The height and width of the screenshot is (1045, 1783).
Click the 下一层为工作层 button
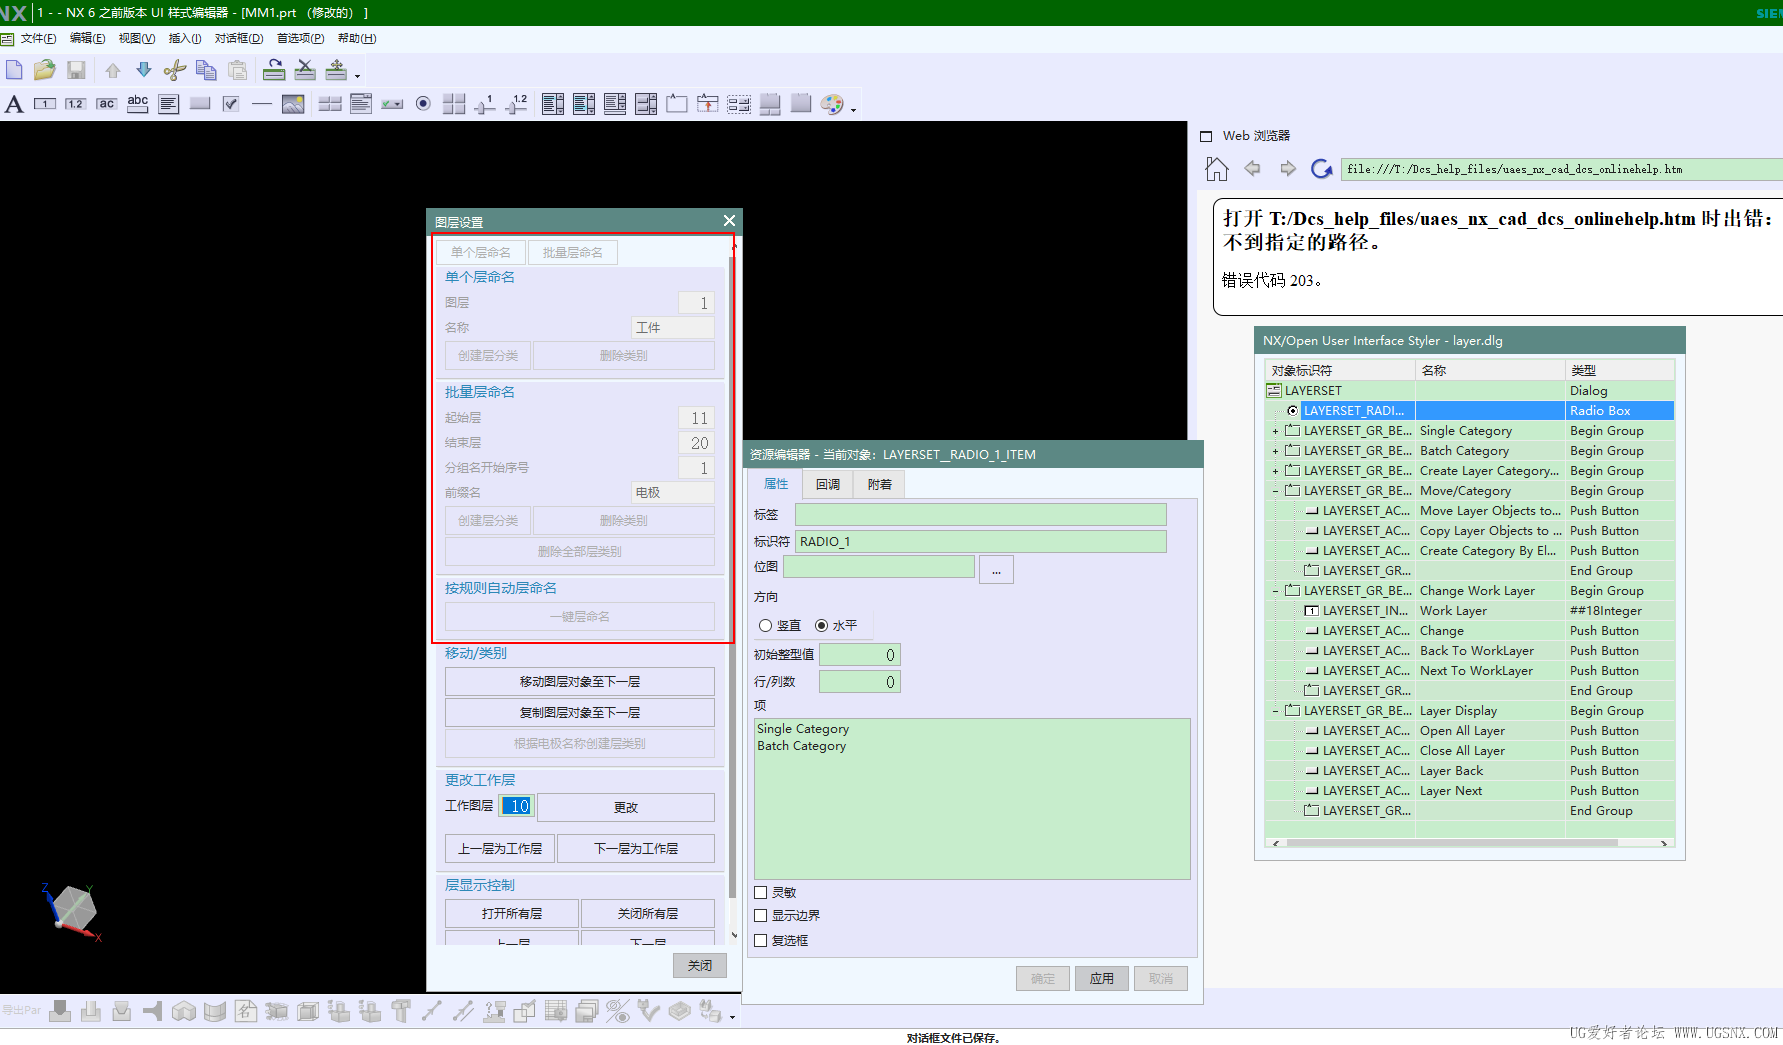pos(636,849)
